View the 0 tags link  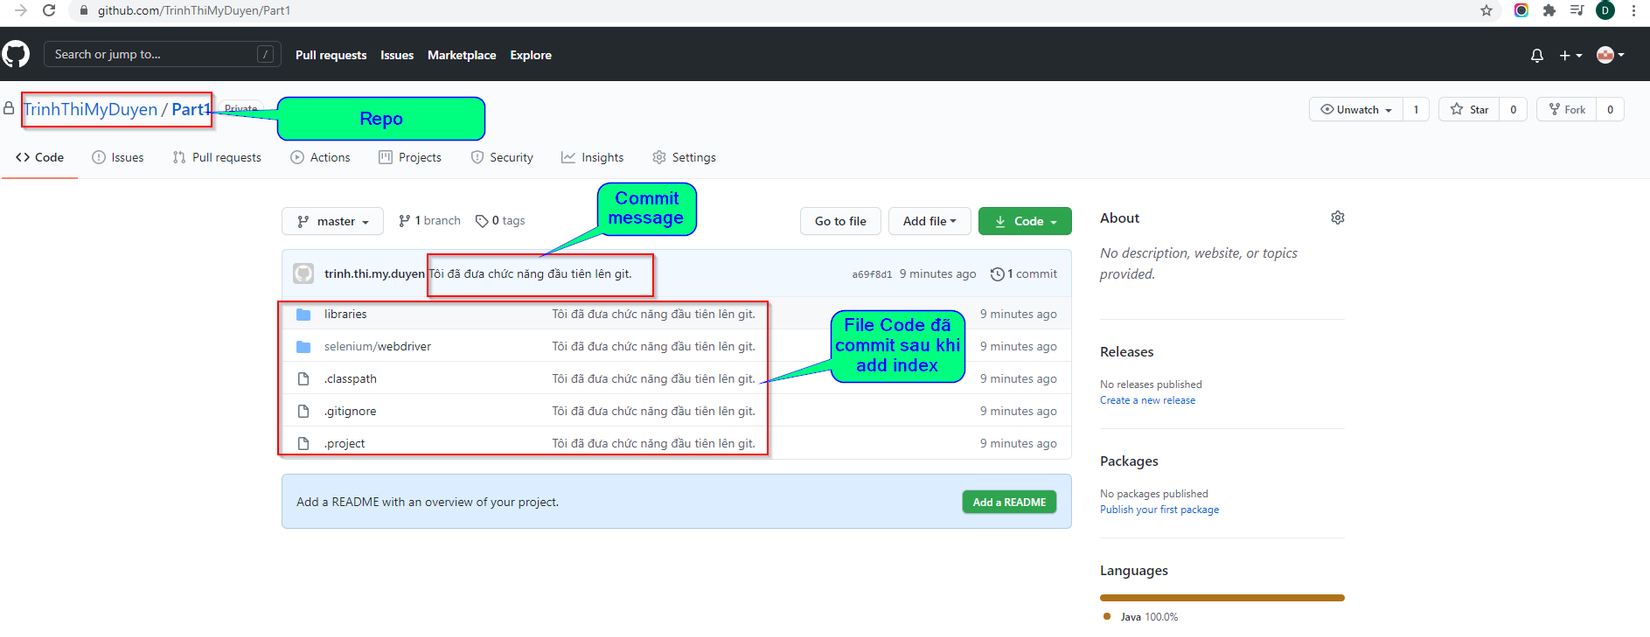500,221
